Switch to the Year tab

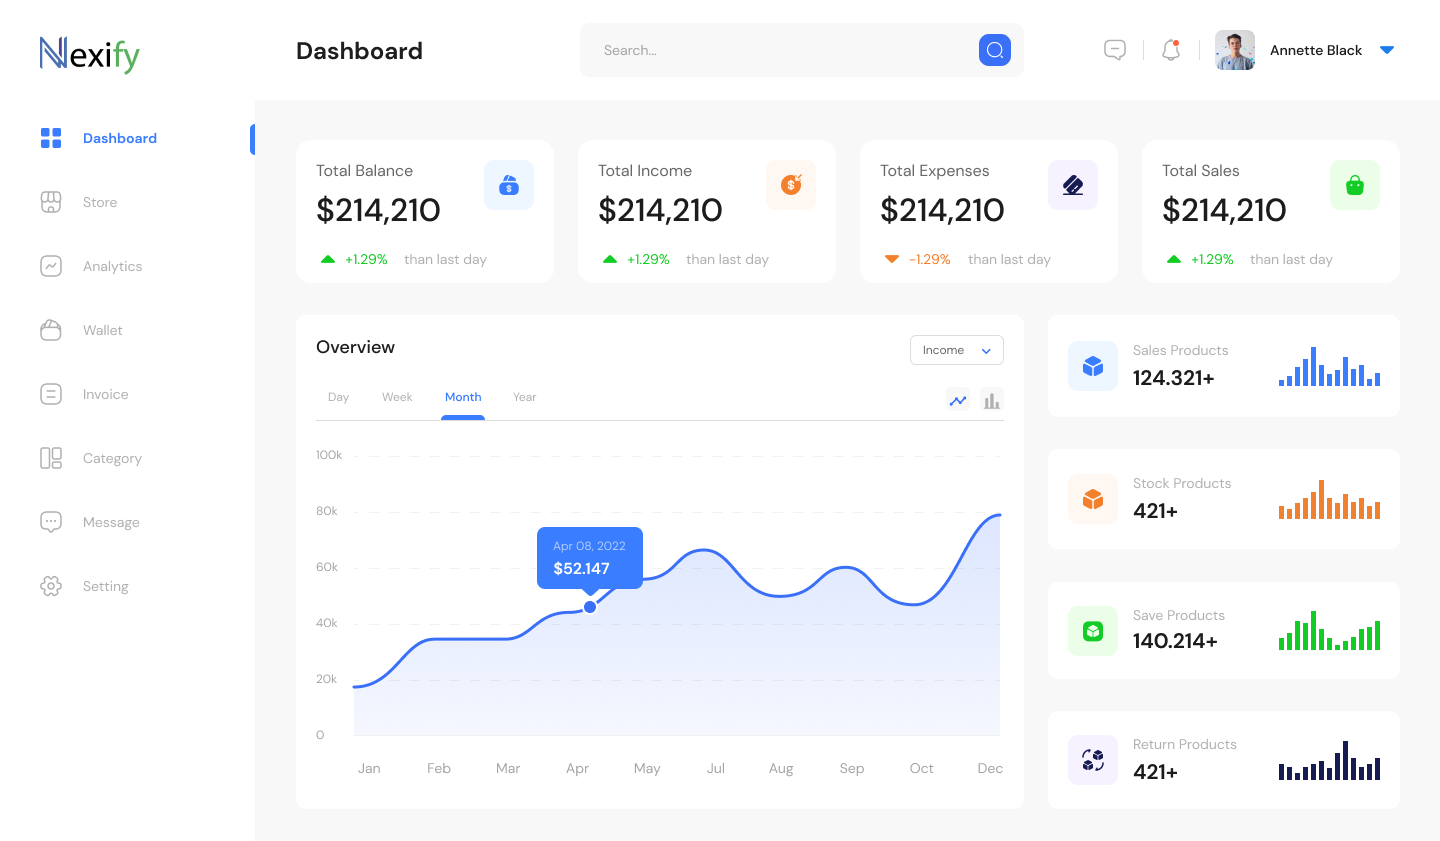[524, 397]
